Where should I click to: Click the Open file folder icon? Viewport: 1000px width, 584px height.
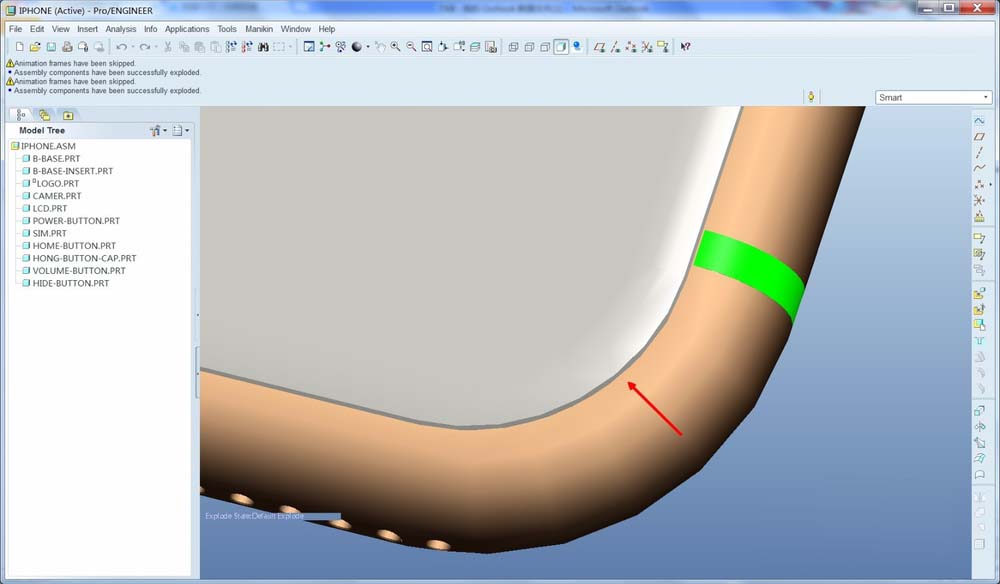click(35, 47)
